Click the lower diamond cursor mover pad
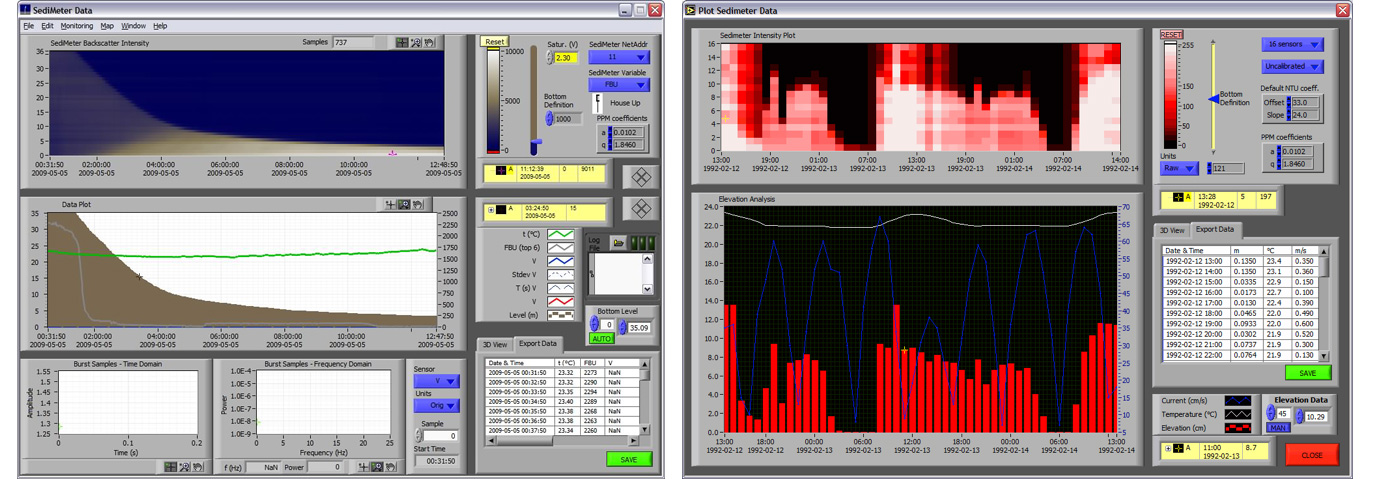Image resolution: width=1378 pixels, height=479 pixels. coord(640,209)
